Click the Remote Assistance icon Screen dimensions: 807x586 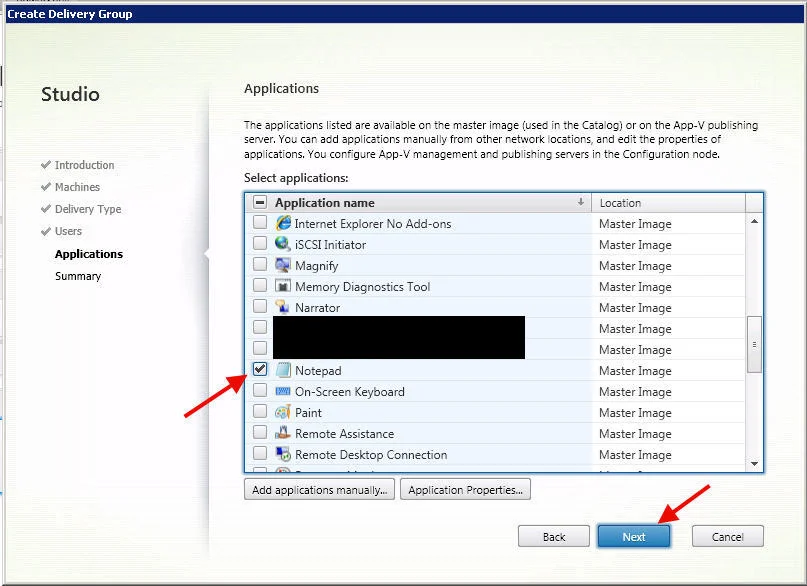pos(283,433)
